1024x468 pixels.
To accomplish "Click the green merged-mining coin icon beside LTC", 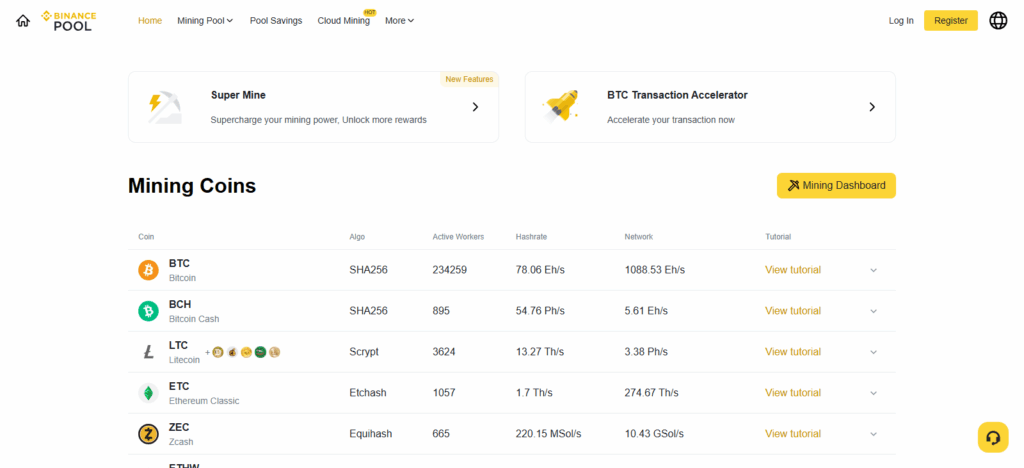I will pos(261,352).
